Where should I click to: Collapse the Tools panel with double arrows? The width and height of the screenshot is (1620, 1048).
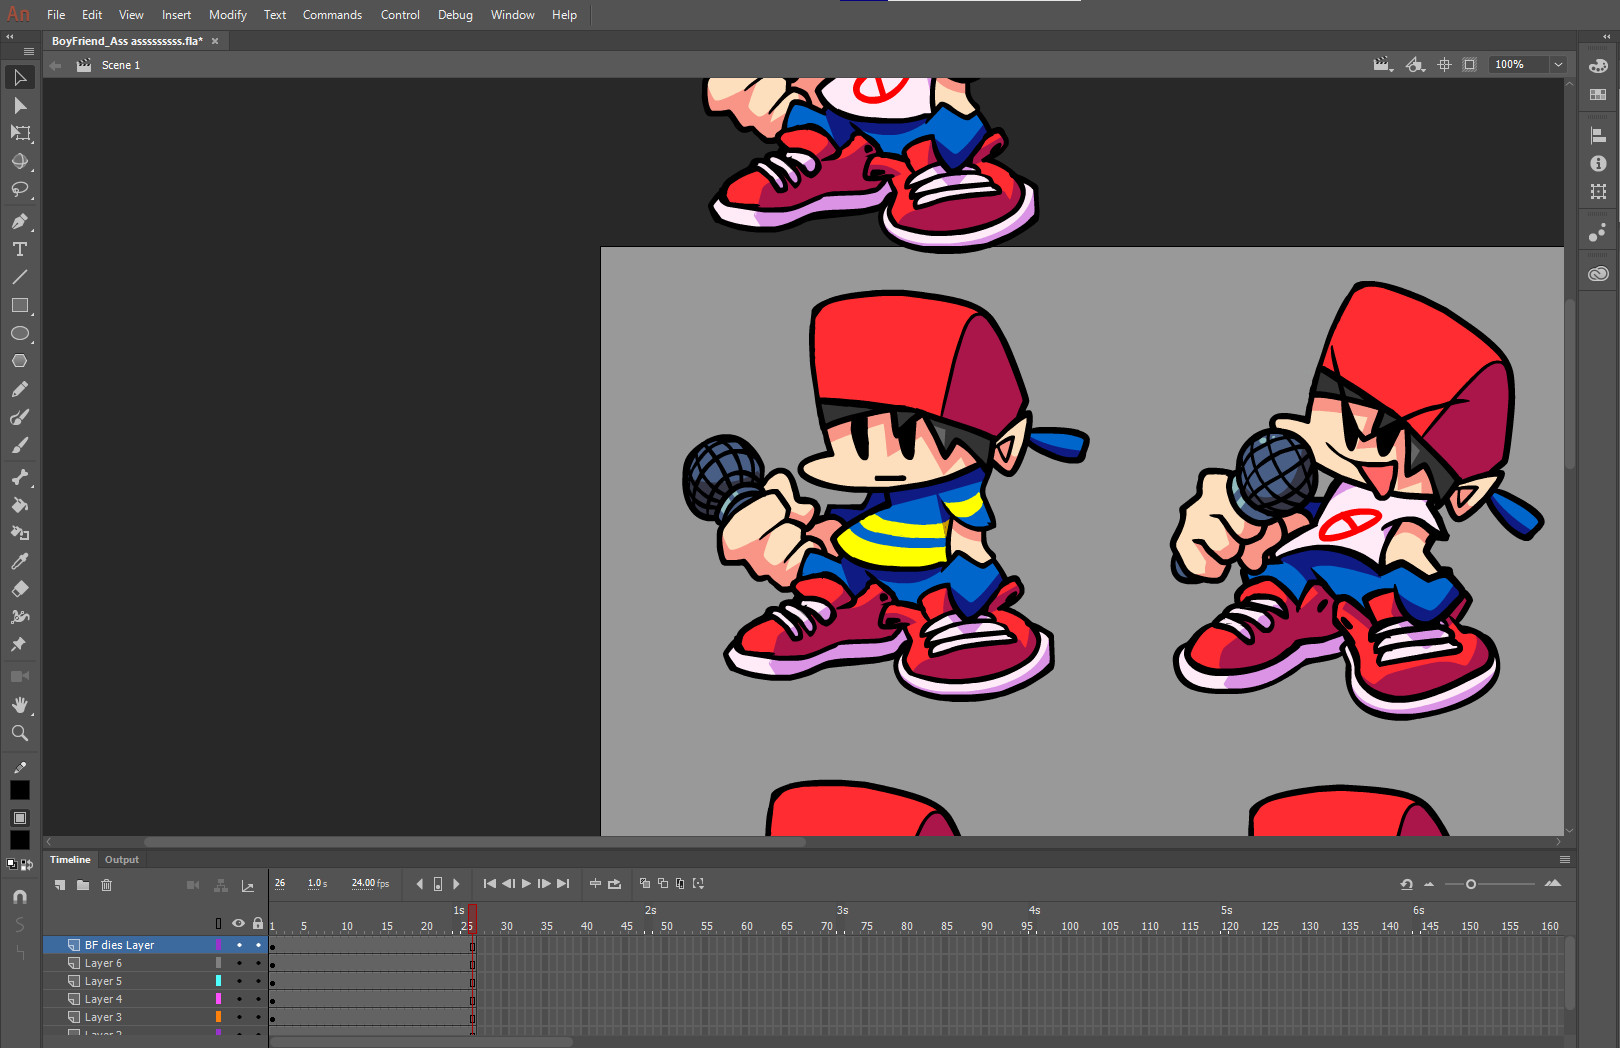pyautogui.click(x=10, y=36)
